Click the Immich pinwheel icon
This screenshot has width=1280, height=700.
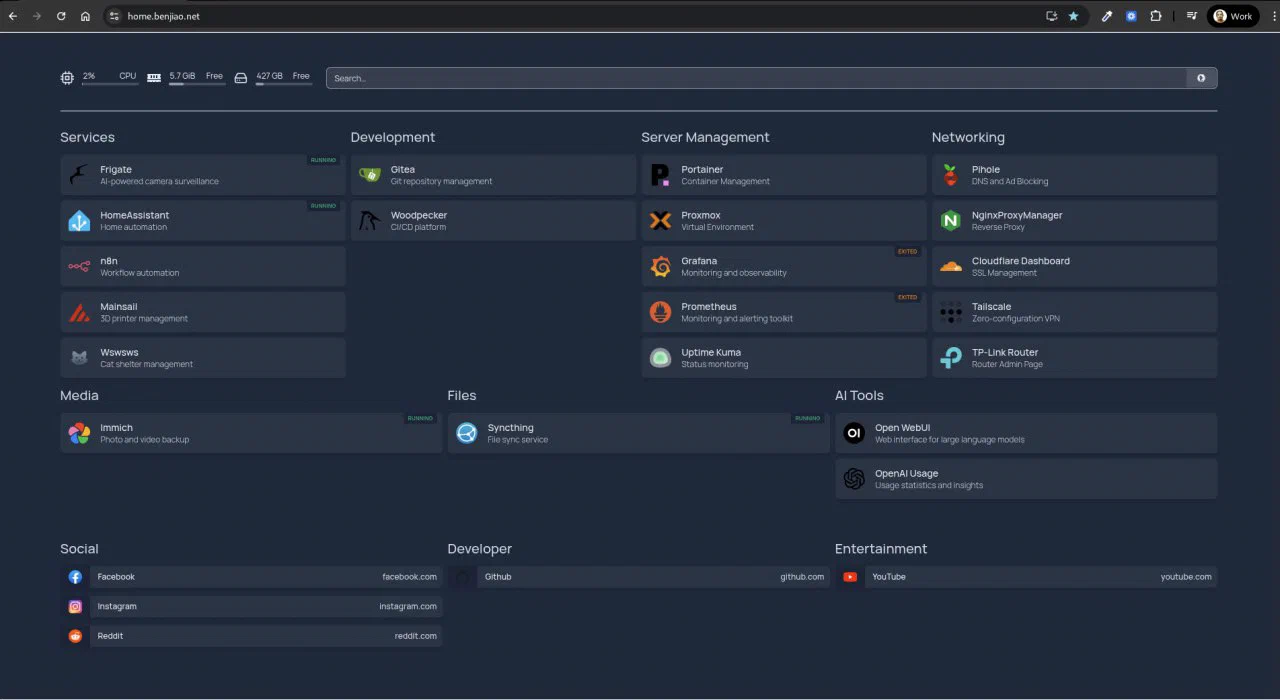click(79, 433)
